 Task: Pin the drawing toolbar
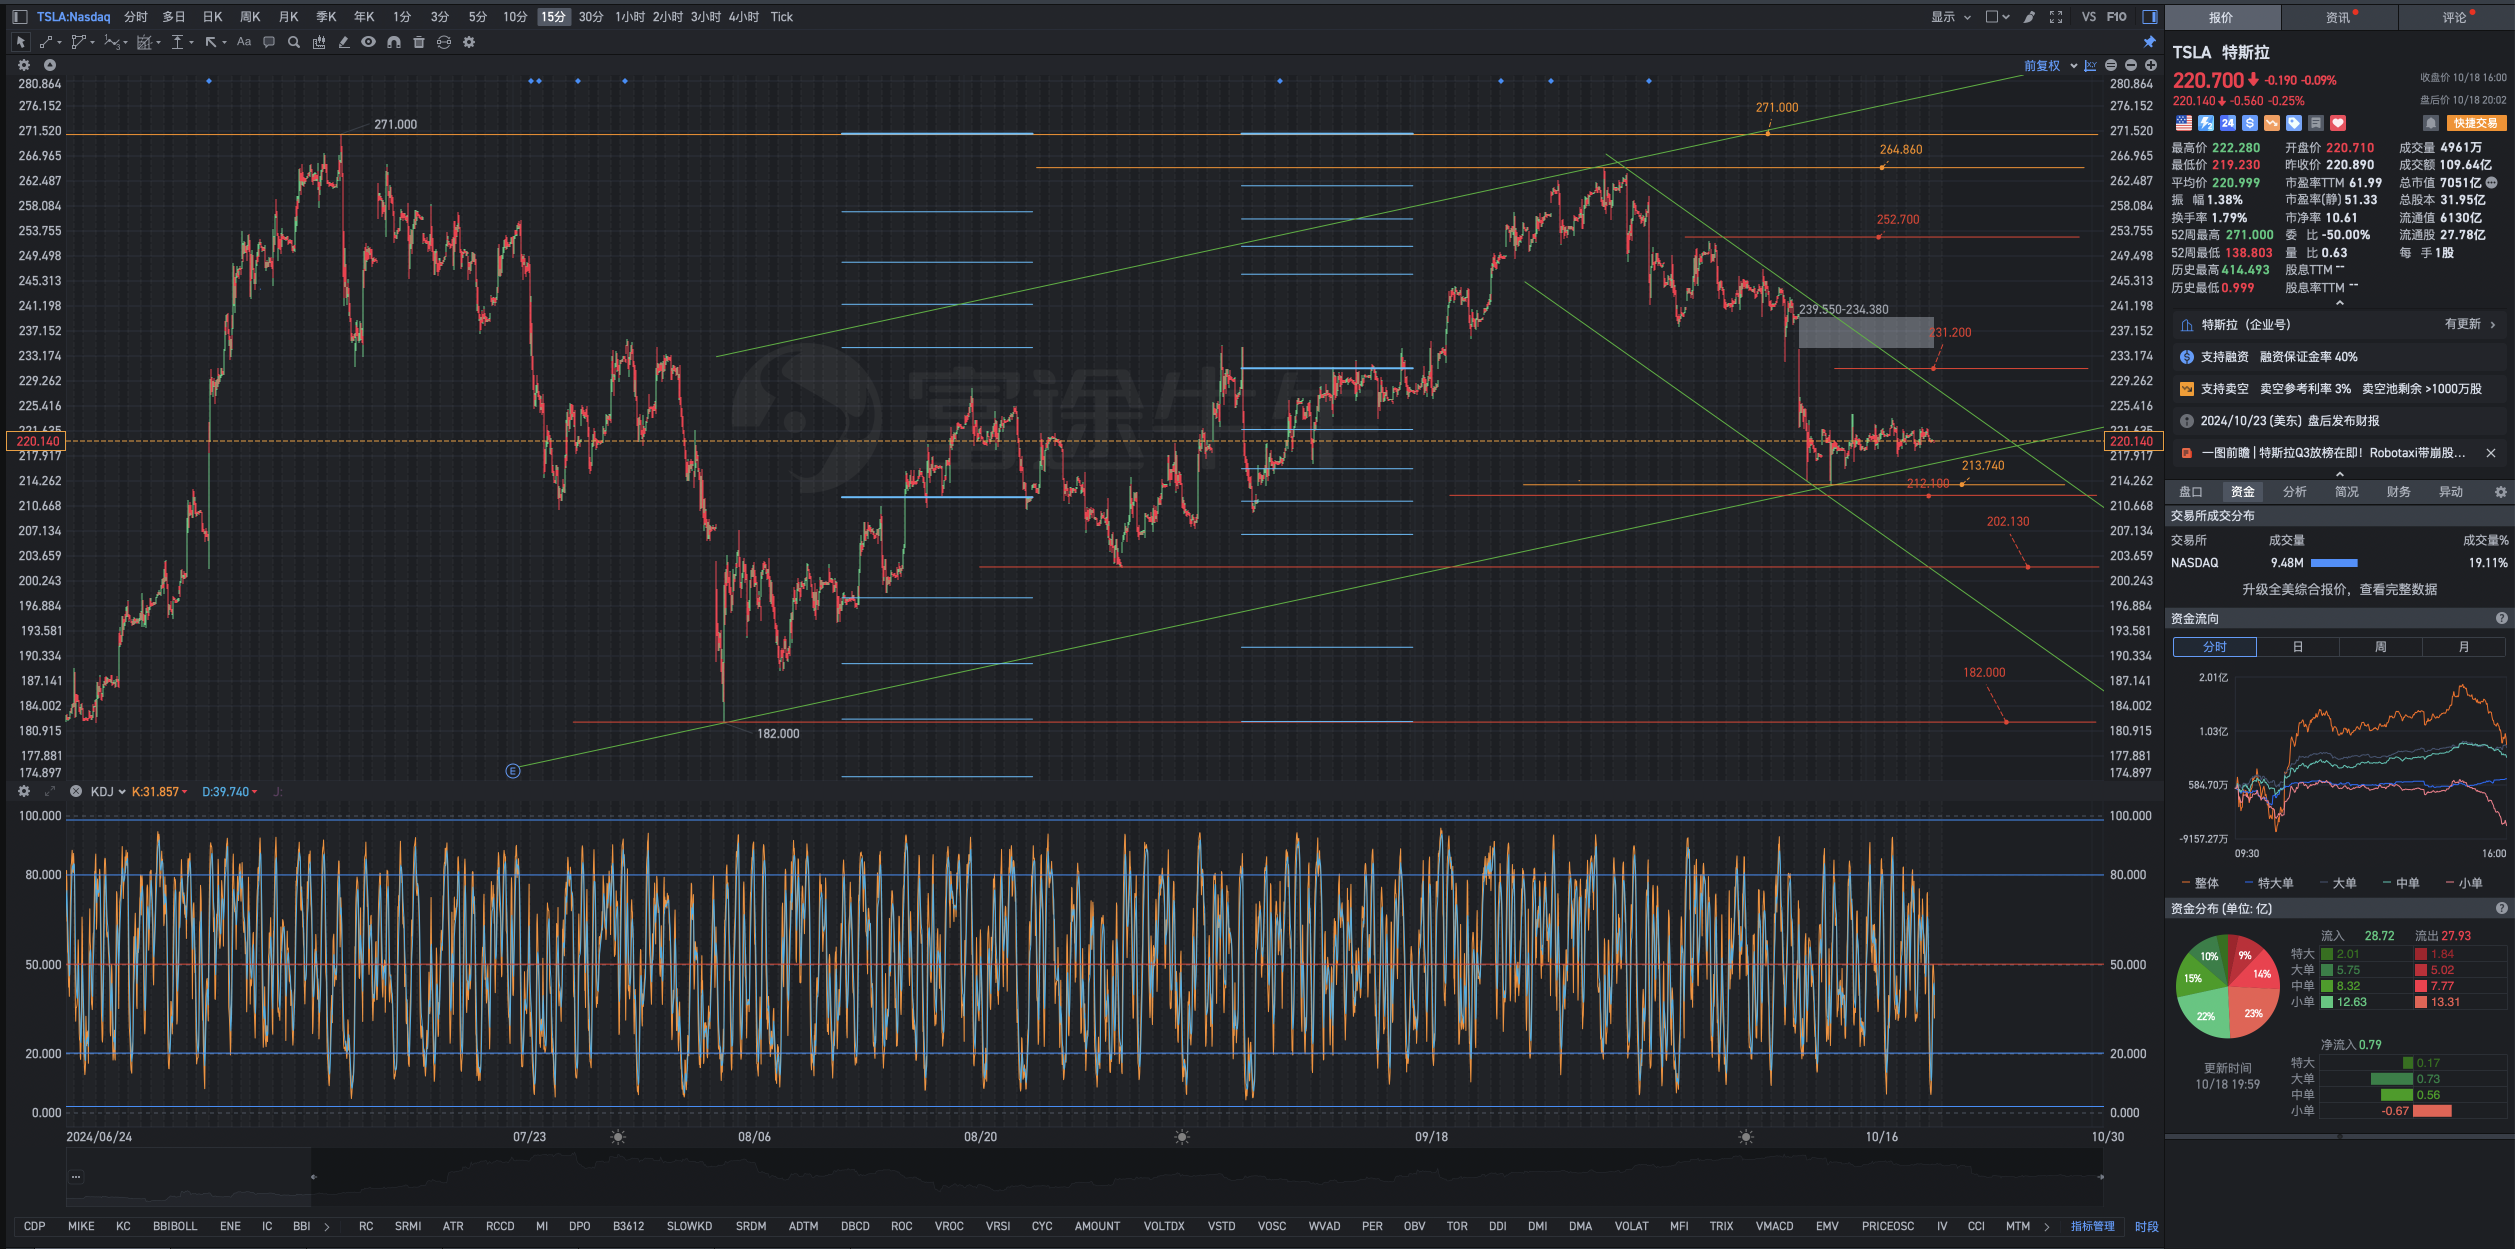pos(2150,42)
